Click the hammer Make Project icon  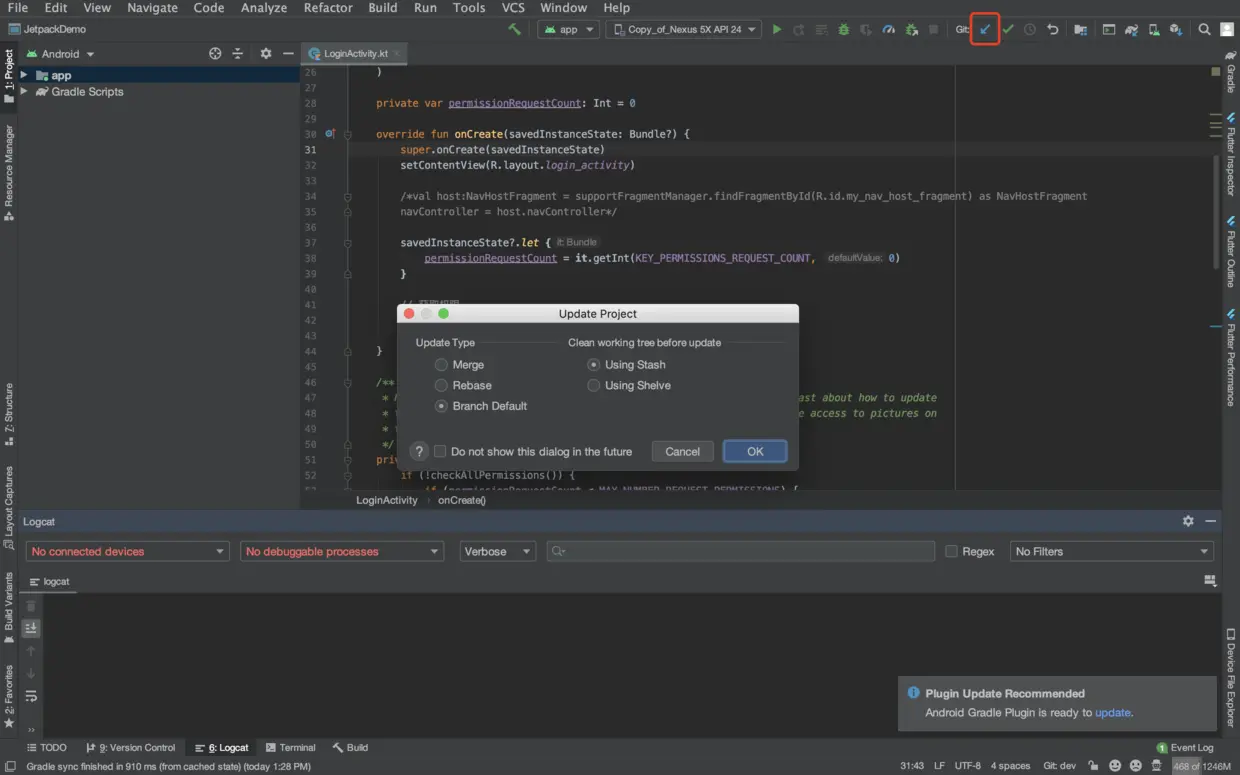click(x=515, y=30)
